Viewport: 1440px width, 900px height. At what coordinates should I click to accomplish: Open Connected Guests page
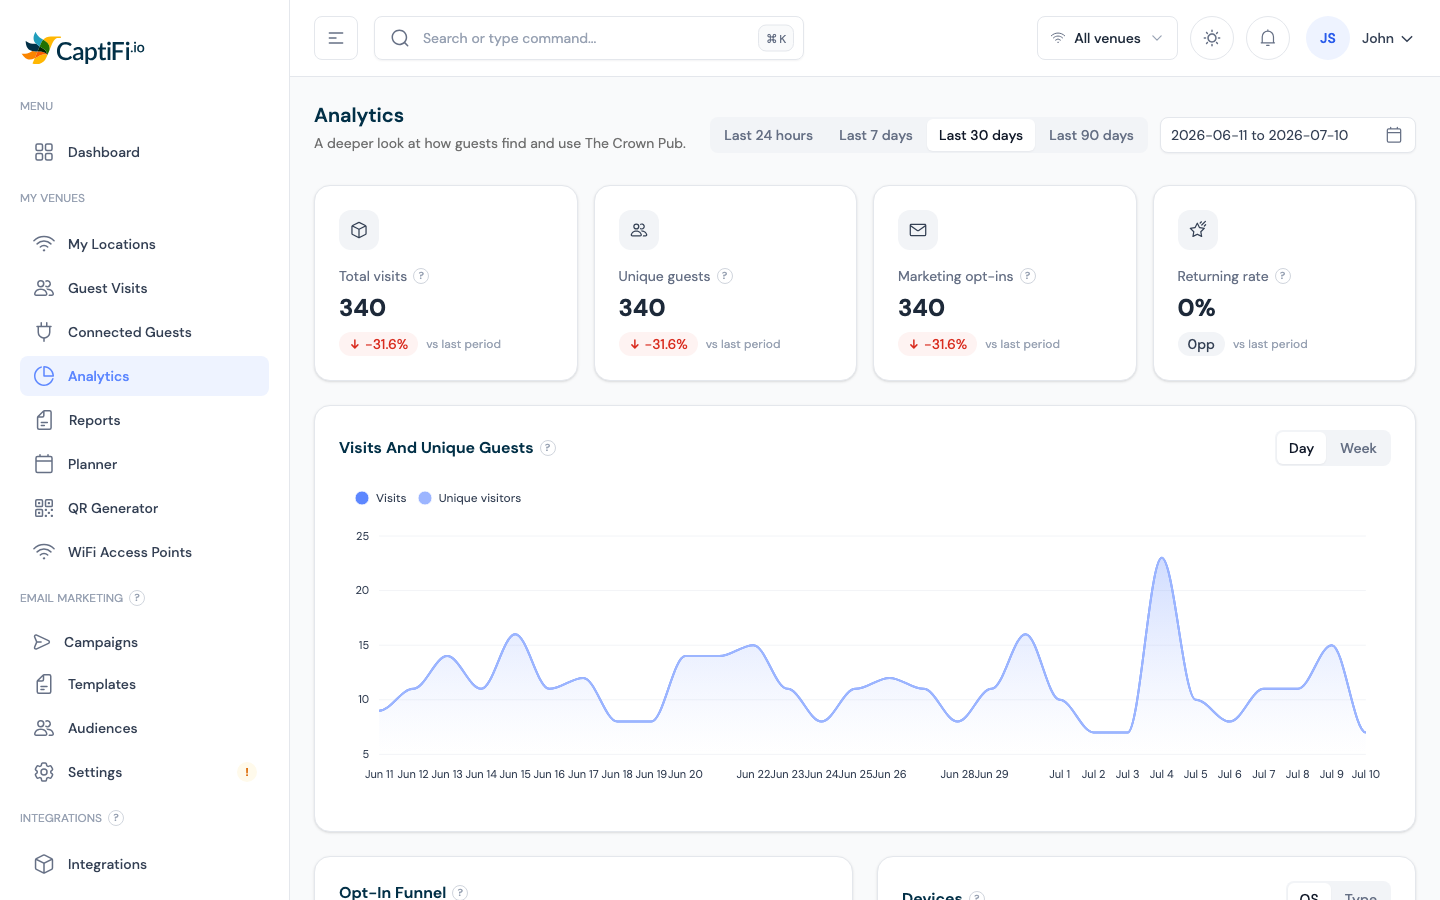[144, 332]
